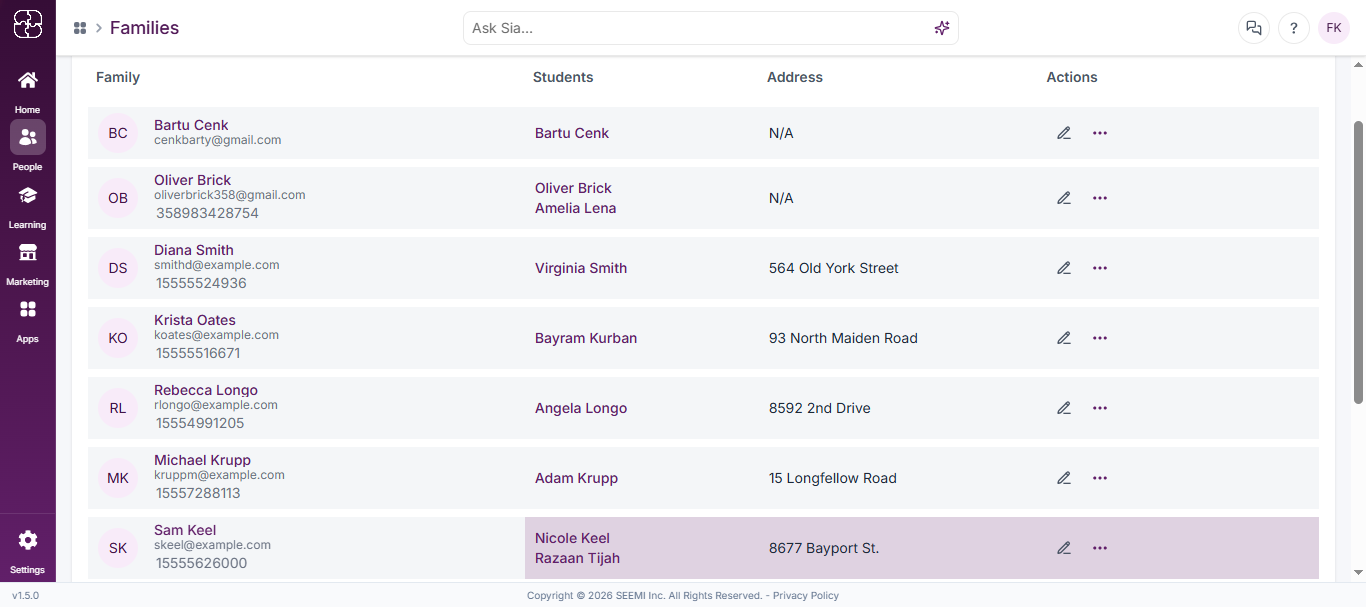
Task: Open more options for Michael Krupp
Action: click(x=1100, y=478)
